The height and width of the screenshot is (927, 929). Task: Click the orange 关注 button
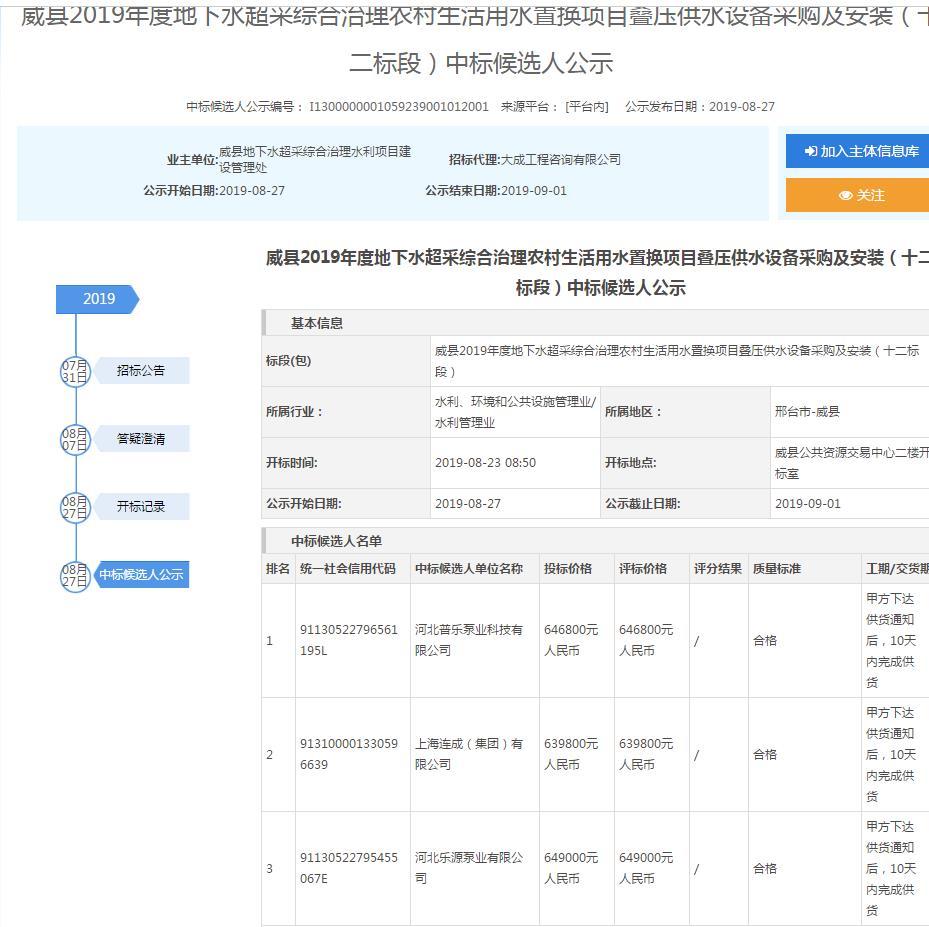tap(860, 195)
